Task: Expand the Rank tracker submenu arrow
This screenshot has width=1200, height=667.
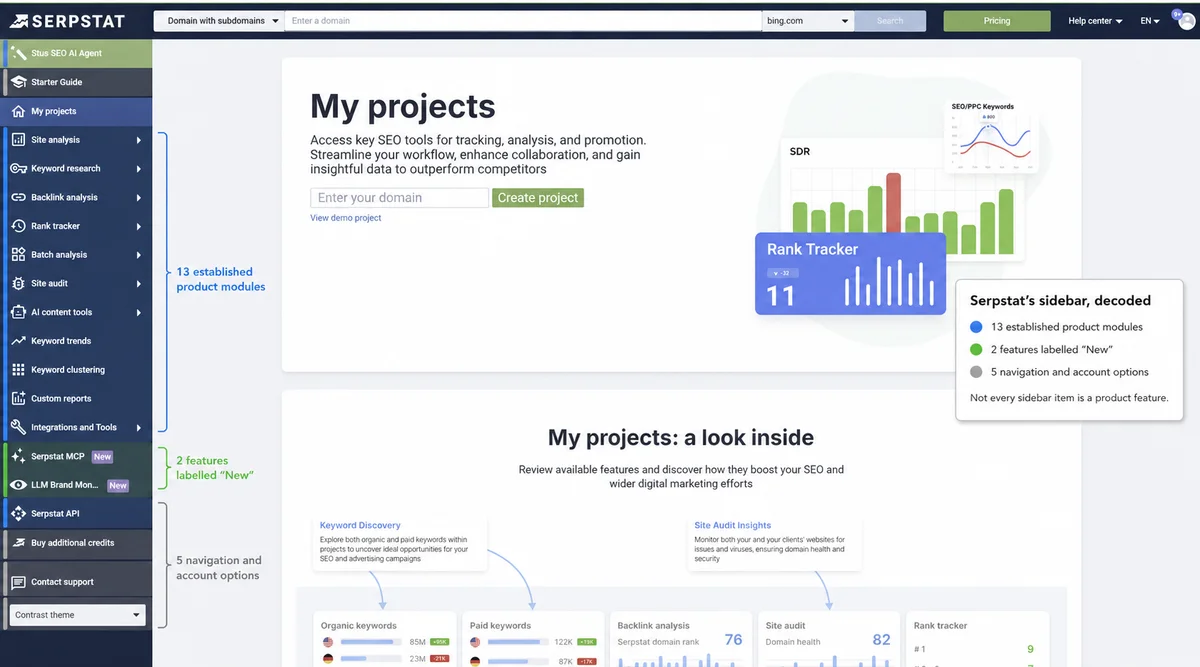Action: (x=139, y=227)
